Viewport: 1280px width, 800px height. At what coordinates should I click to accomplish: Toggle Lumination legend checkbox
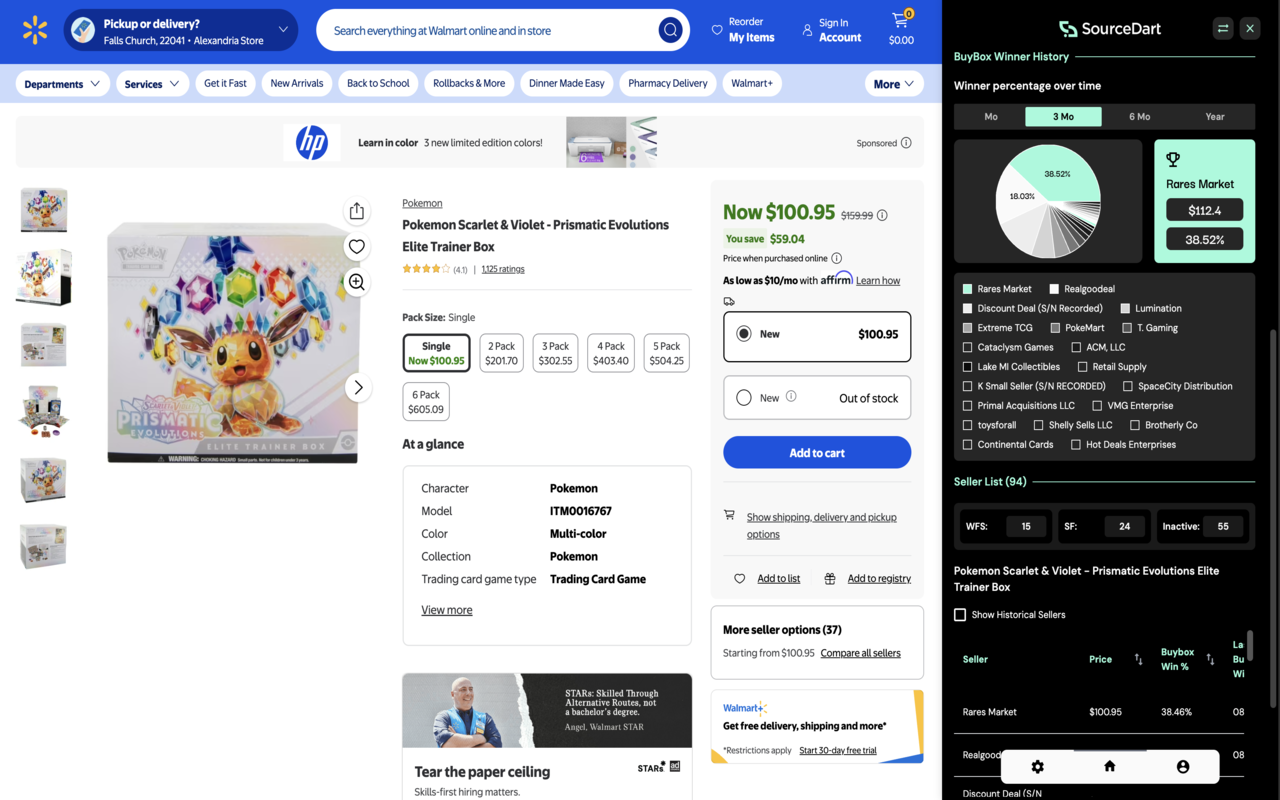[1125, 308]
